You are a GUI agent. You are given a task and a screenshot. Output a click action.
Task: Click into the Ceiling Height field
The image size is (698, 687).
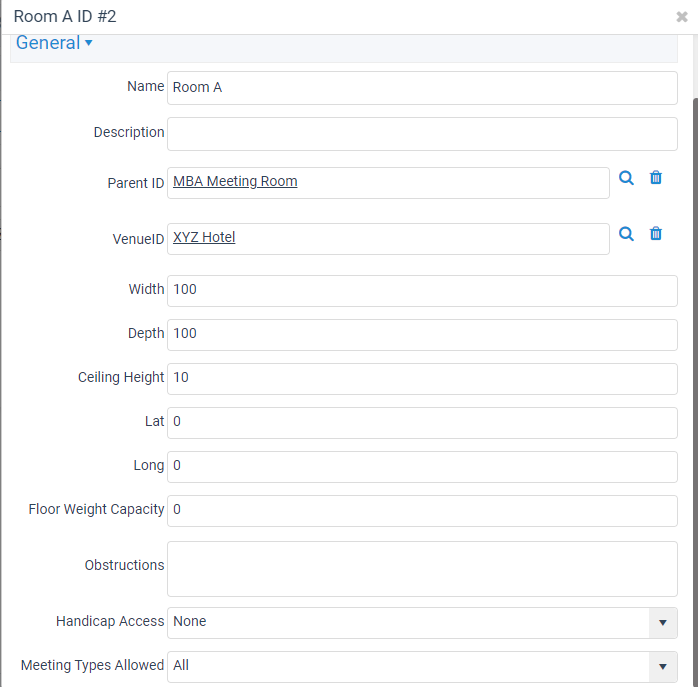(x=422, y=379)
